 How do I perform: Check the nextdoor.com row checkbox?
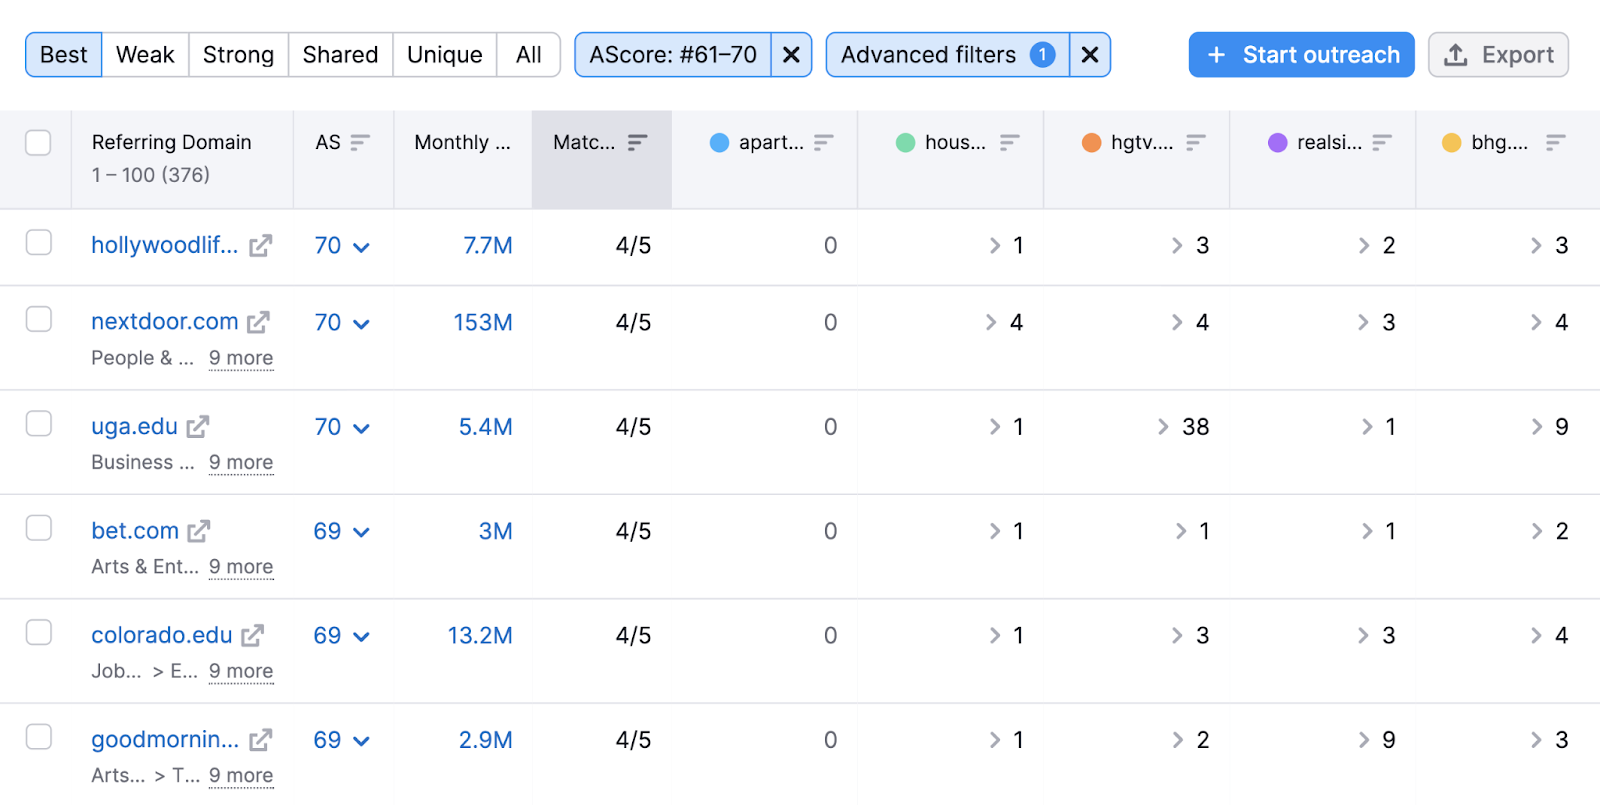pyautogui.click(x=38, y=319)
